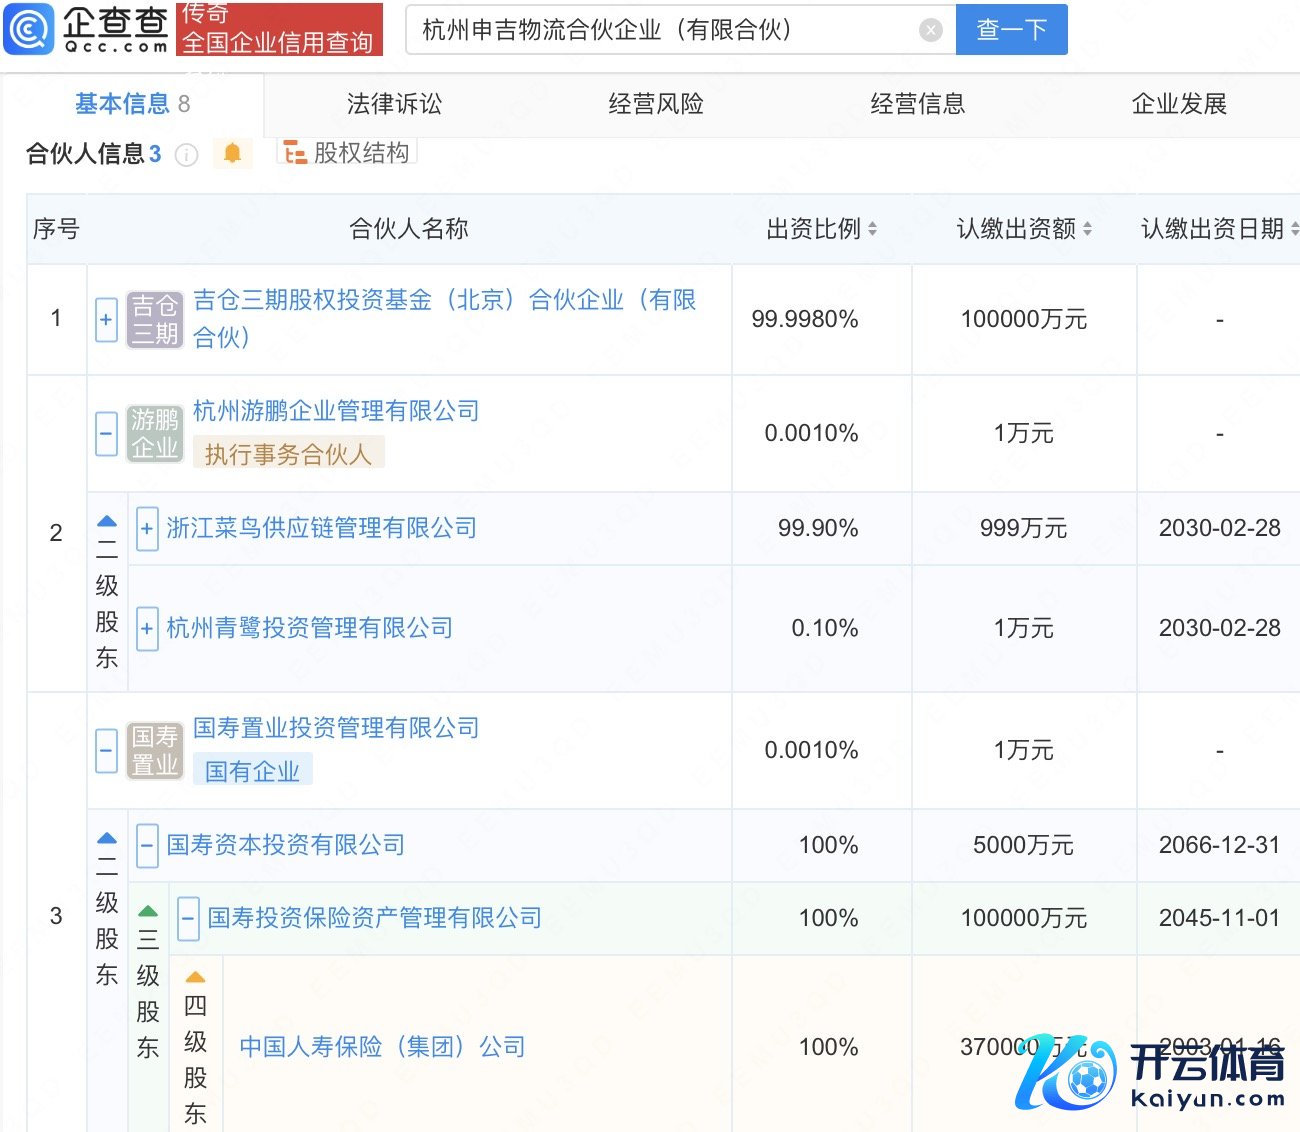Open the 经营风险 tab

[656, 104]
